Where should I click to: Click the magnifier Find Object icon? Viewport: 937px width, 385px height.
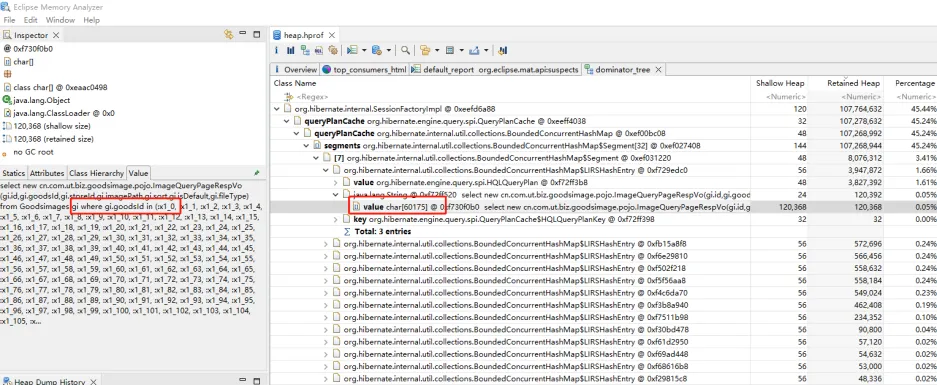(405, 50)
